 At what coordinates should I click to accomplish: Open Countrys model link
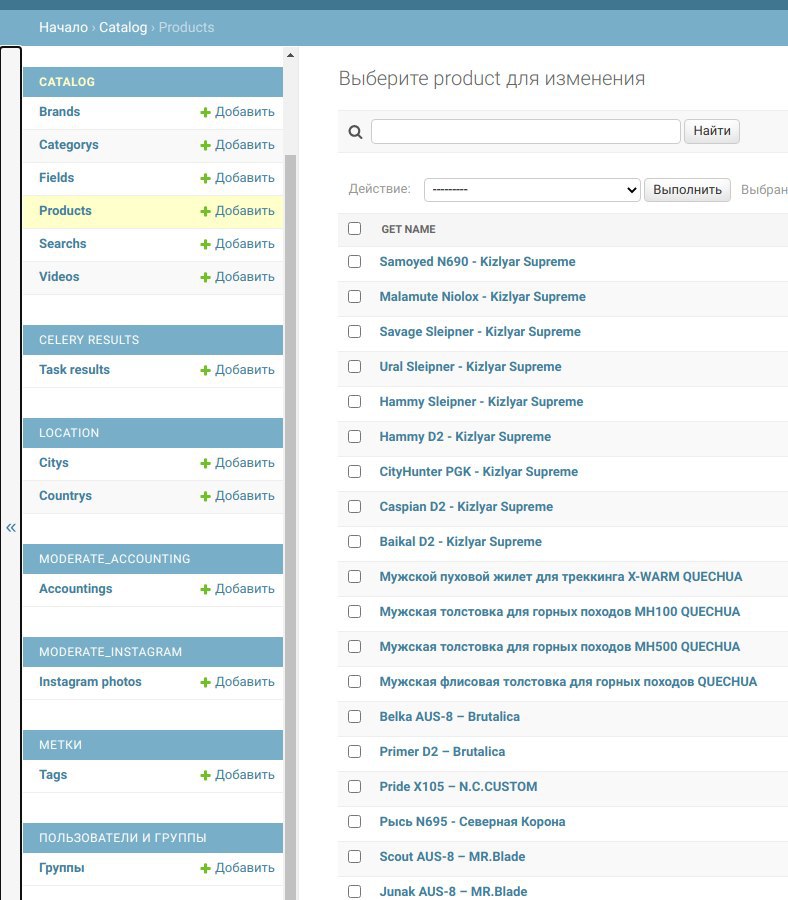point(65,495)
